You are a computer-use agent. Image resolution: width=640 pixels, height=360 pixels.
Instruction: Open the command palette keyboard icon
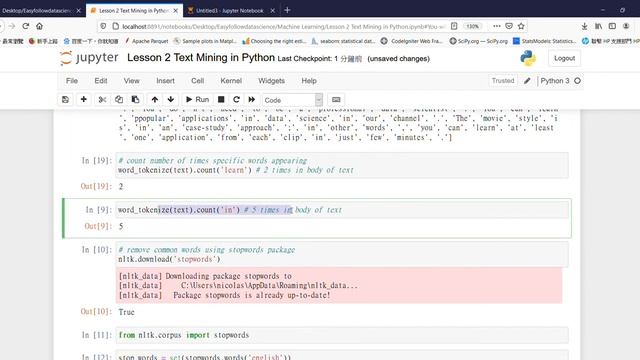click(x=336, y=100)
